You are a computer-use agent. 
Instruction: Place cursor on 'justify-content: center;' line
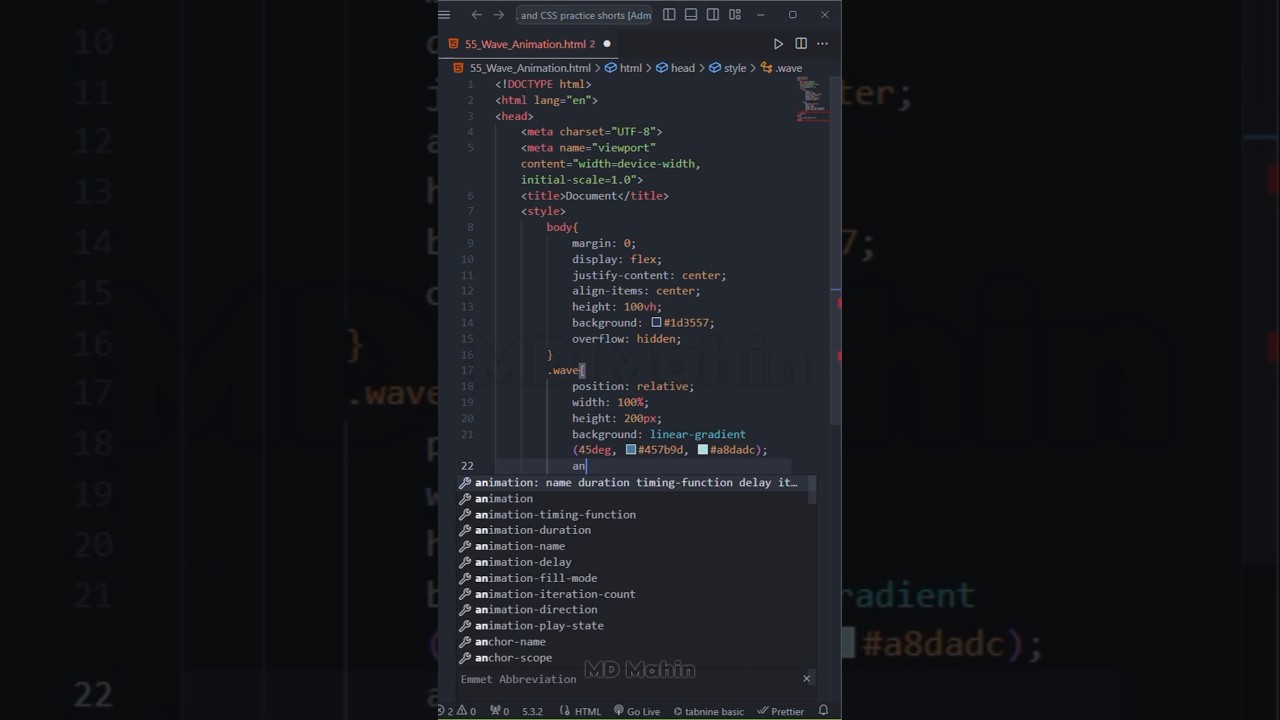(x=648, y=275)
